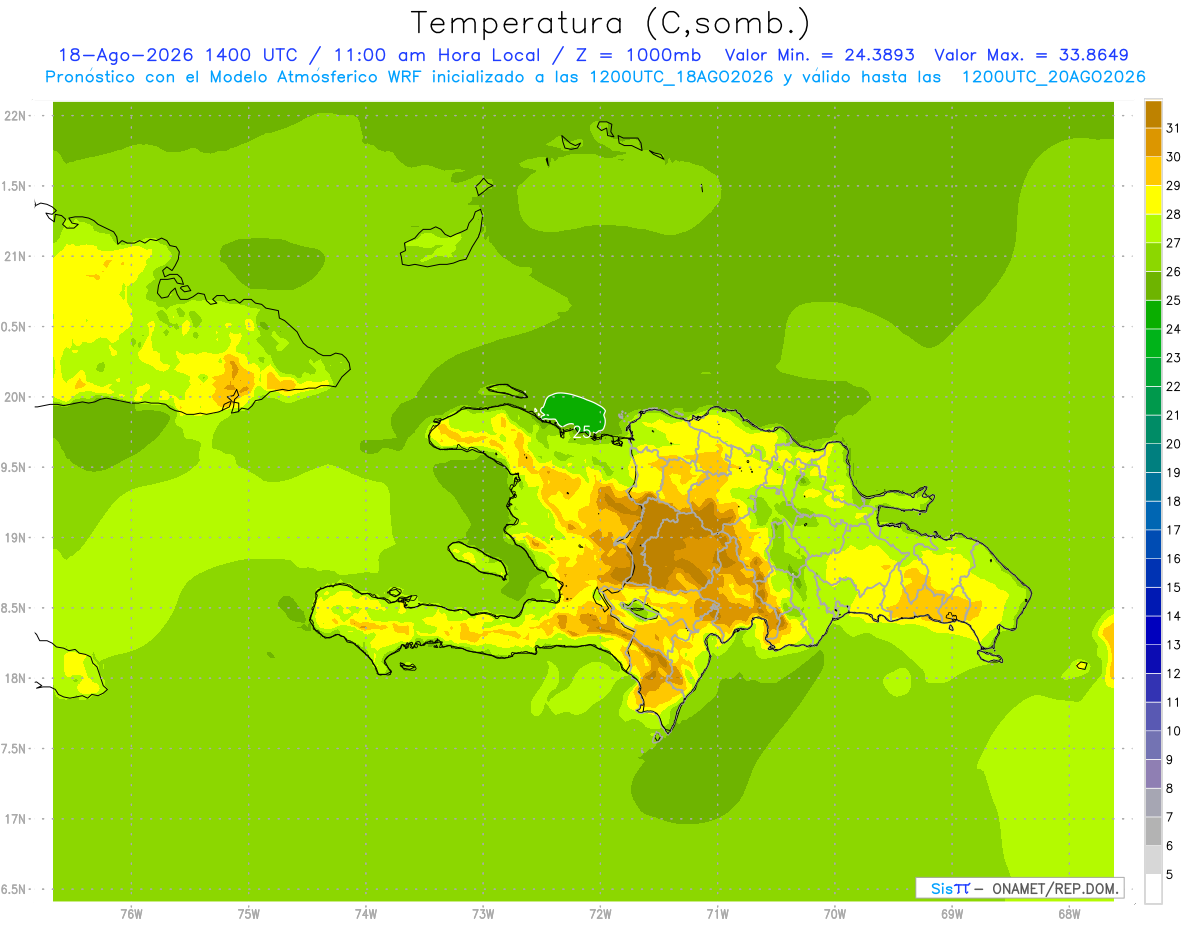Pick the legend color between 6 and 7

pyautogui.click(x=1153, y=831)
